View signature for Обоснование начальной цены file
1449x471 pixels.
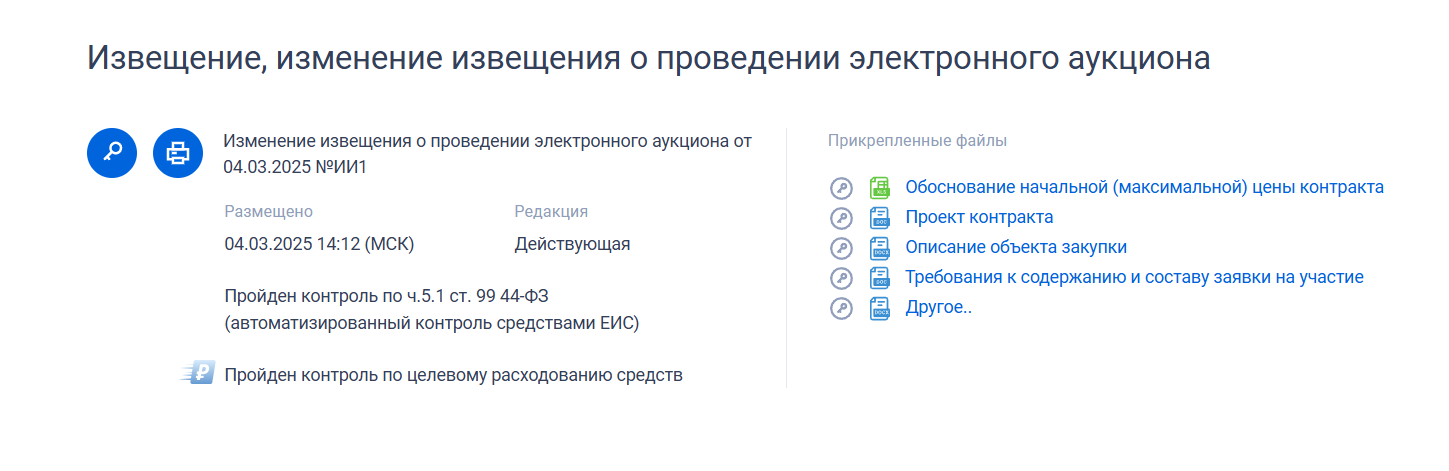coord(841,188)
